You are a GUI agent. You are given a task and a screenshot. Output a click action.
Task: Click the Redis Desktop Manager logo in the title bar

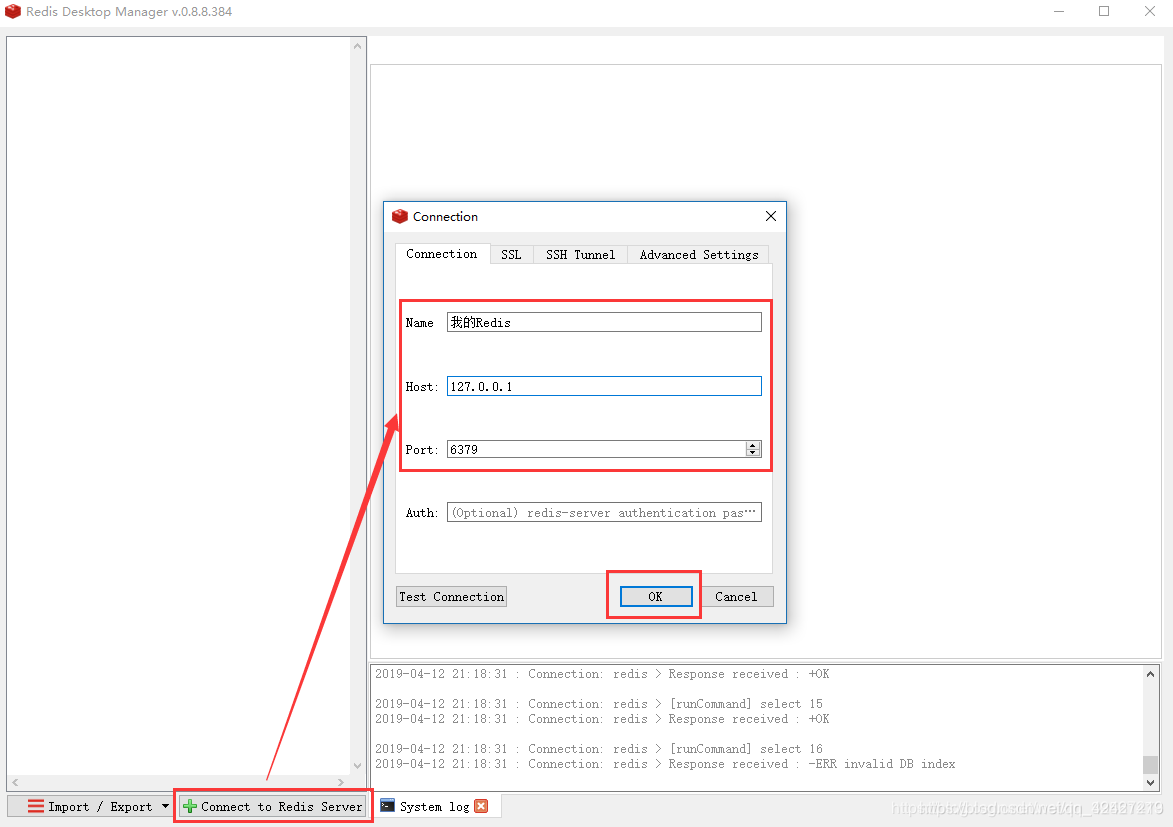[13, 11]
